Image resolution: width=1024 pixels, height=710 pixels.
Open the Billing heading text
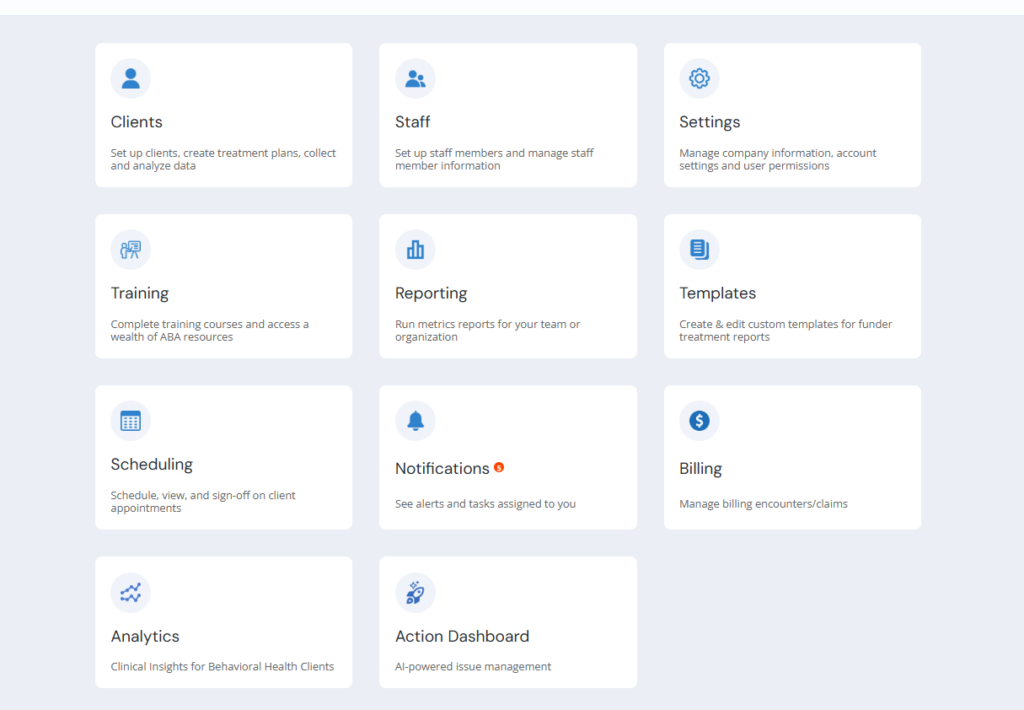point(701,469)
